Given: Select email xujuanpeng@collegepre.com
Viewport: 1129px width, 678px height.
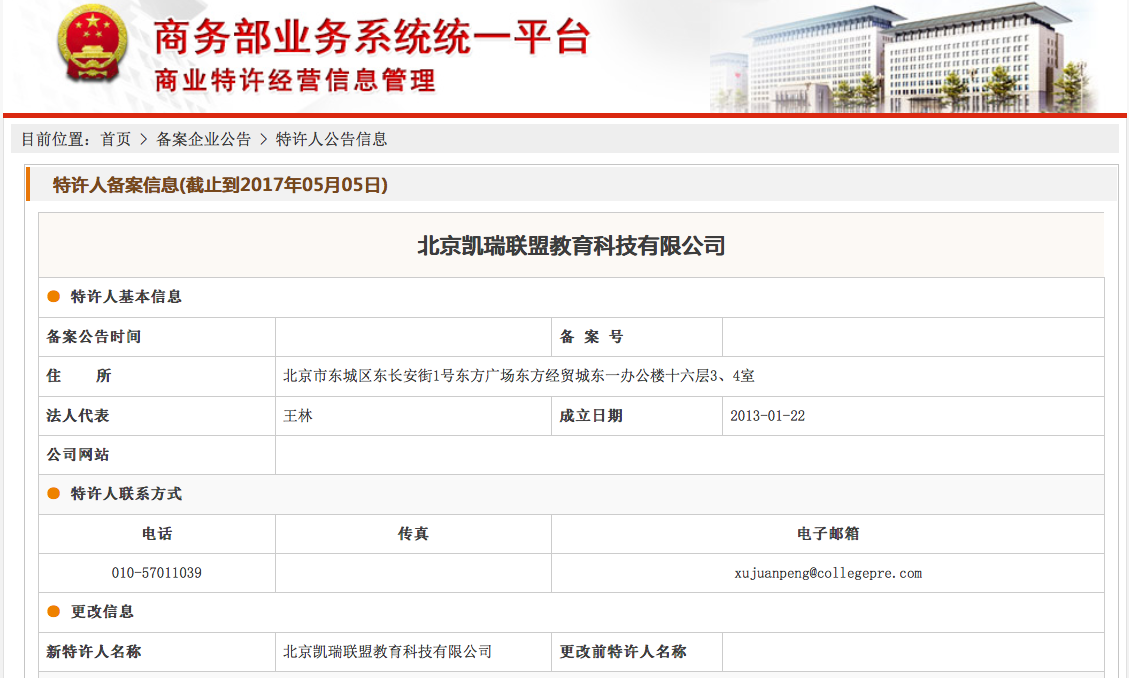Looking at the screenshot, I should pos(828,574).
